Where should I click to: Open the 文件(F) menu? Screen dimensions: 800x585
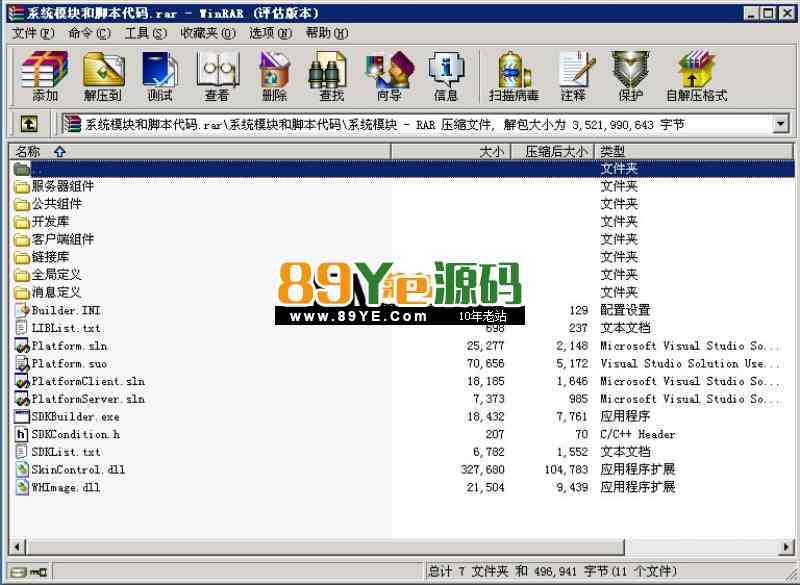(33, 33)
